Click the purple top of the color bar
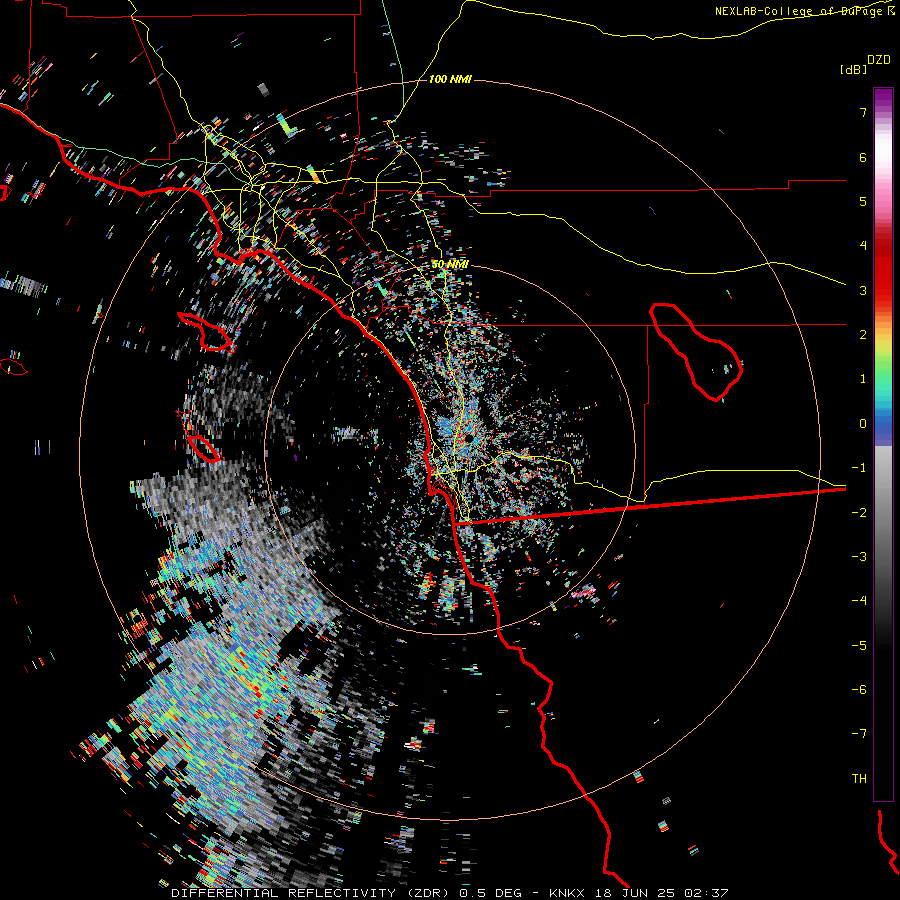The width and height of the screenshot is (900, 900). pyautogui.click(x=883, y=98)
